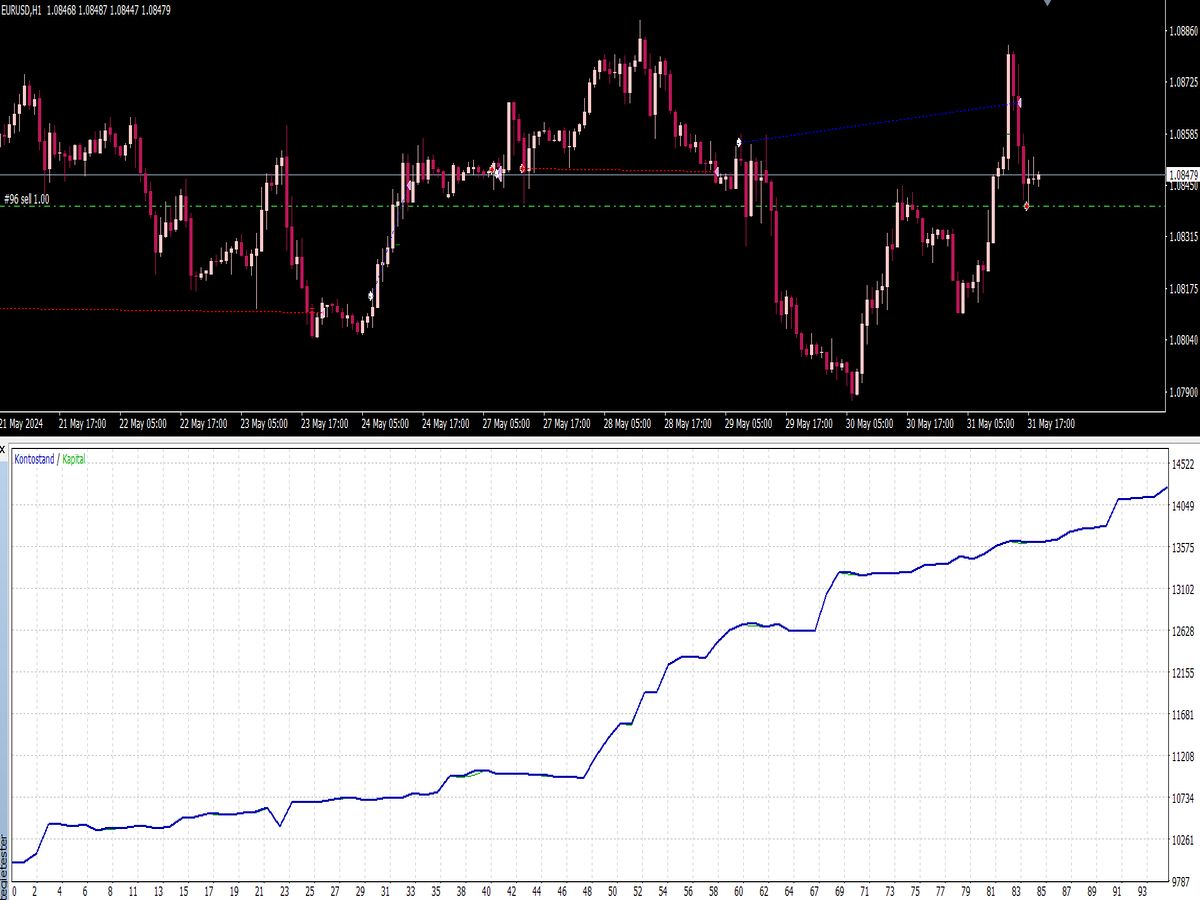Select the trade marker near 23 May 17:00

(370, 294)
